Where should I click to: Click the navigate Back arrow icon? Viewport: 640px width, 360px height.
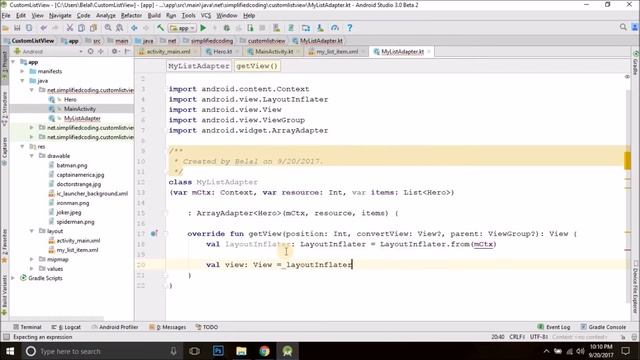tap(134, 28)
